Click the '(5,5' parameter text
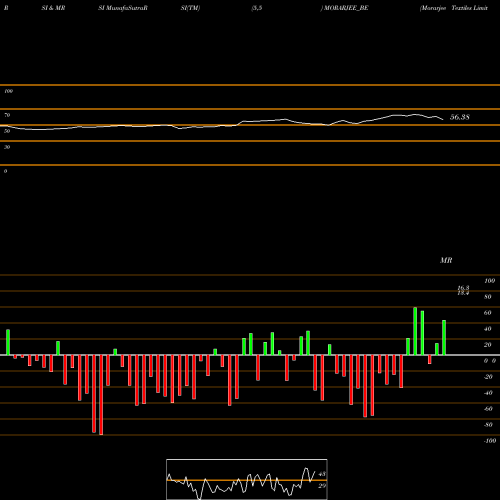The width and height of the screenshot is (500, 500). [x=257, y=8]
